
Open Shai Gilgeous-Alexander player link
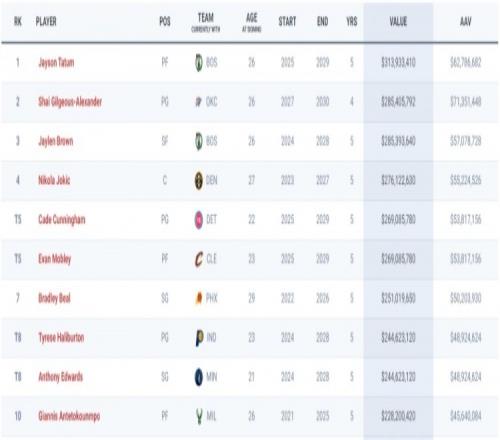coord(70,102)
